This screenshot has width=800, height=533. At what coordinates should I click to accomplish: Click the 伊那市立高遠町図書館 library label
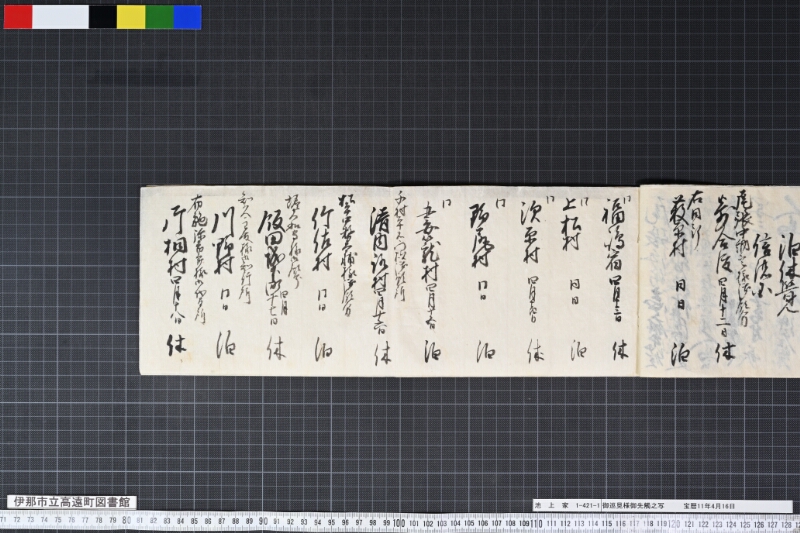[72, 502]
